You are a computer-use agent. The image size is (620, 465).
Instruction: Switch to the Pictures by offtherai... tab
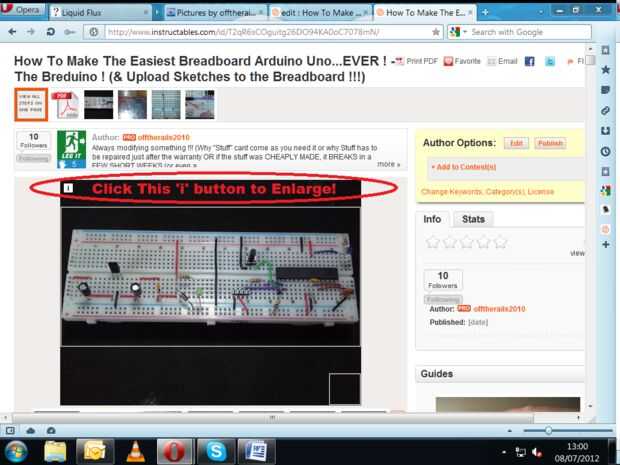215,13
